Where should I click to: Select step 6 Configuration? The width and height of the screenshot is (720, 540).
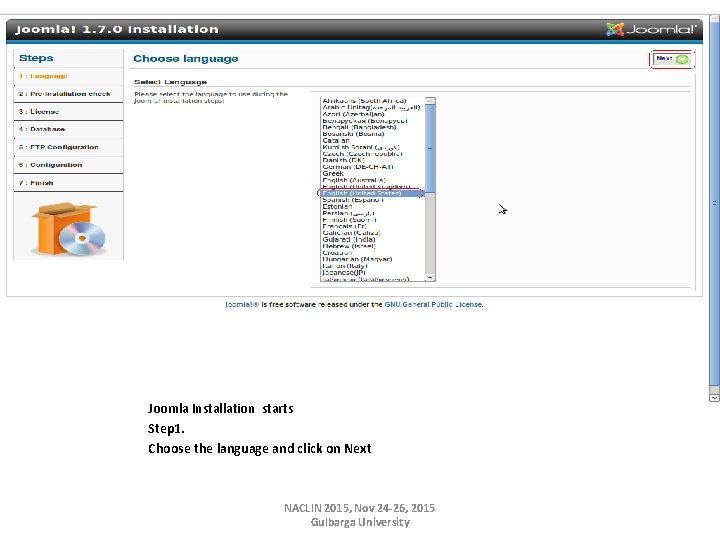51,165
